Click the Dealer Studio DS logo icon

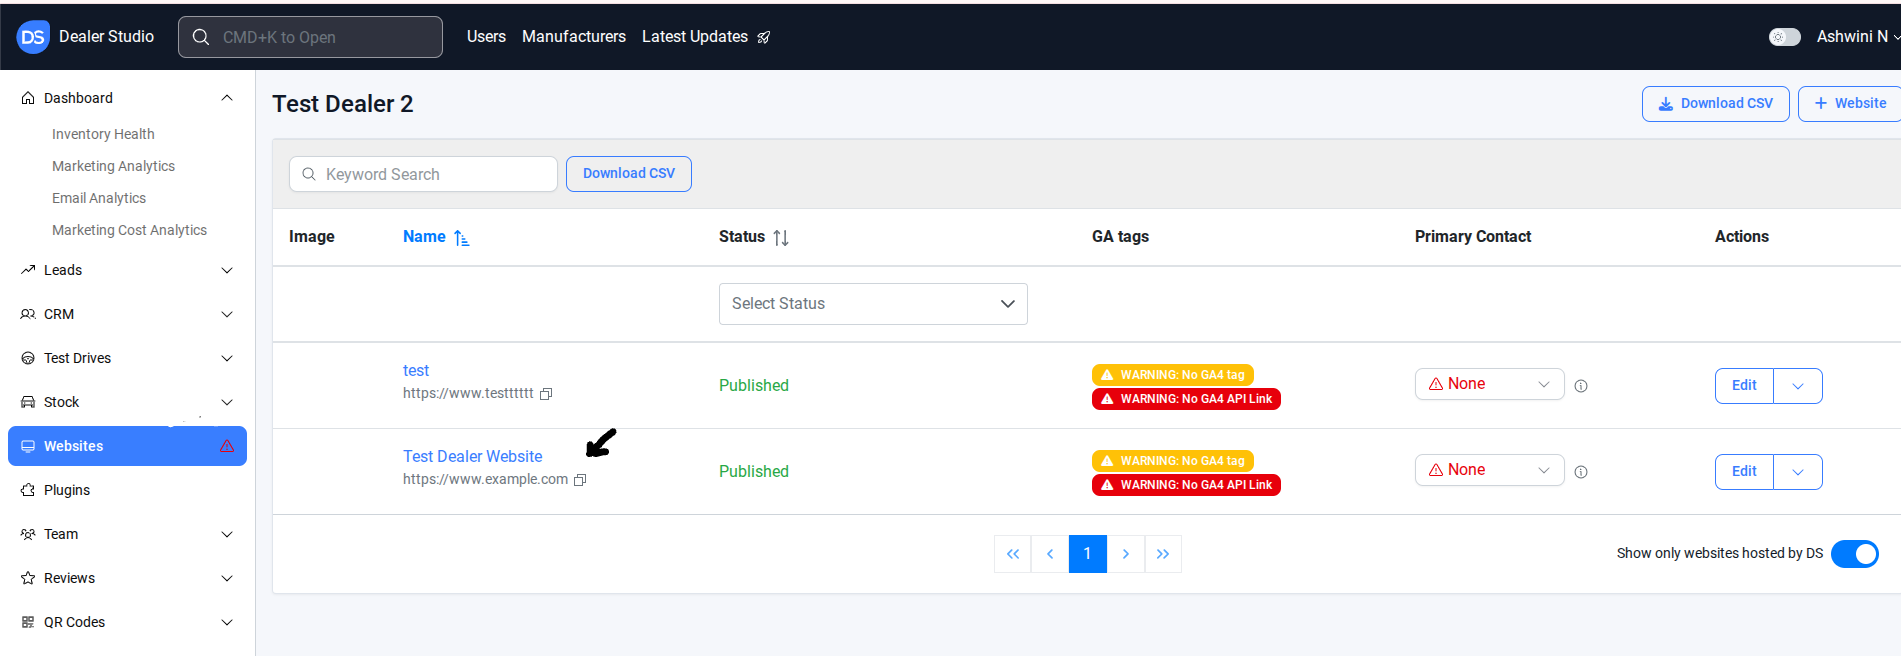(33, 37)
